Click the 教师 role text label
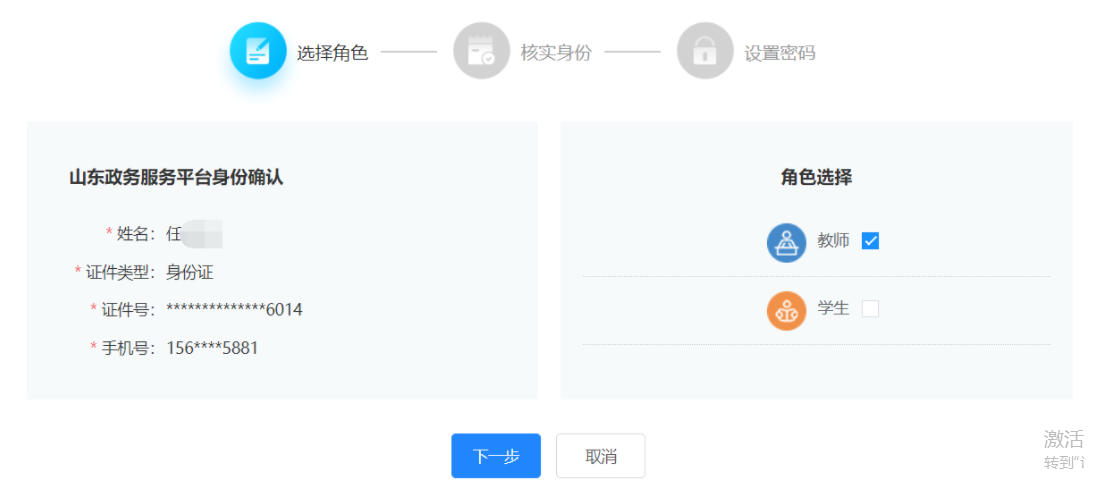Image resolution: width=1094 pixels, height=498 pixels. pos(833,241)
